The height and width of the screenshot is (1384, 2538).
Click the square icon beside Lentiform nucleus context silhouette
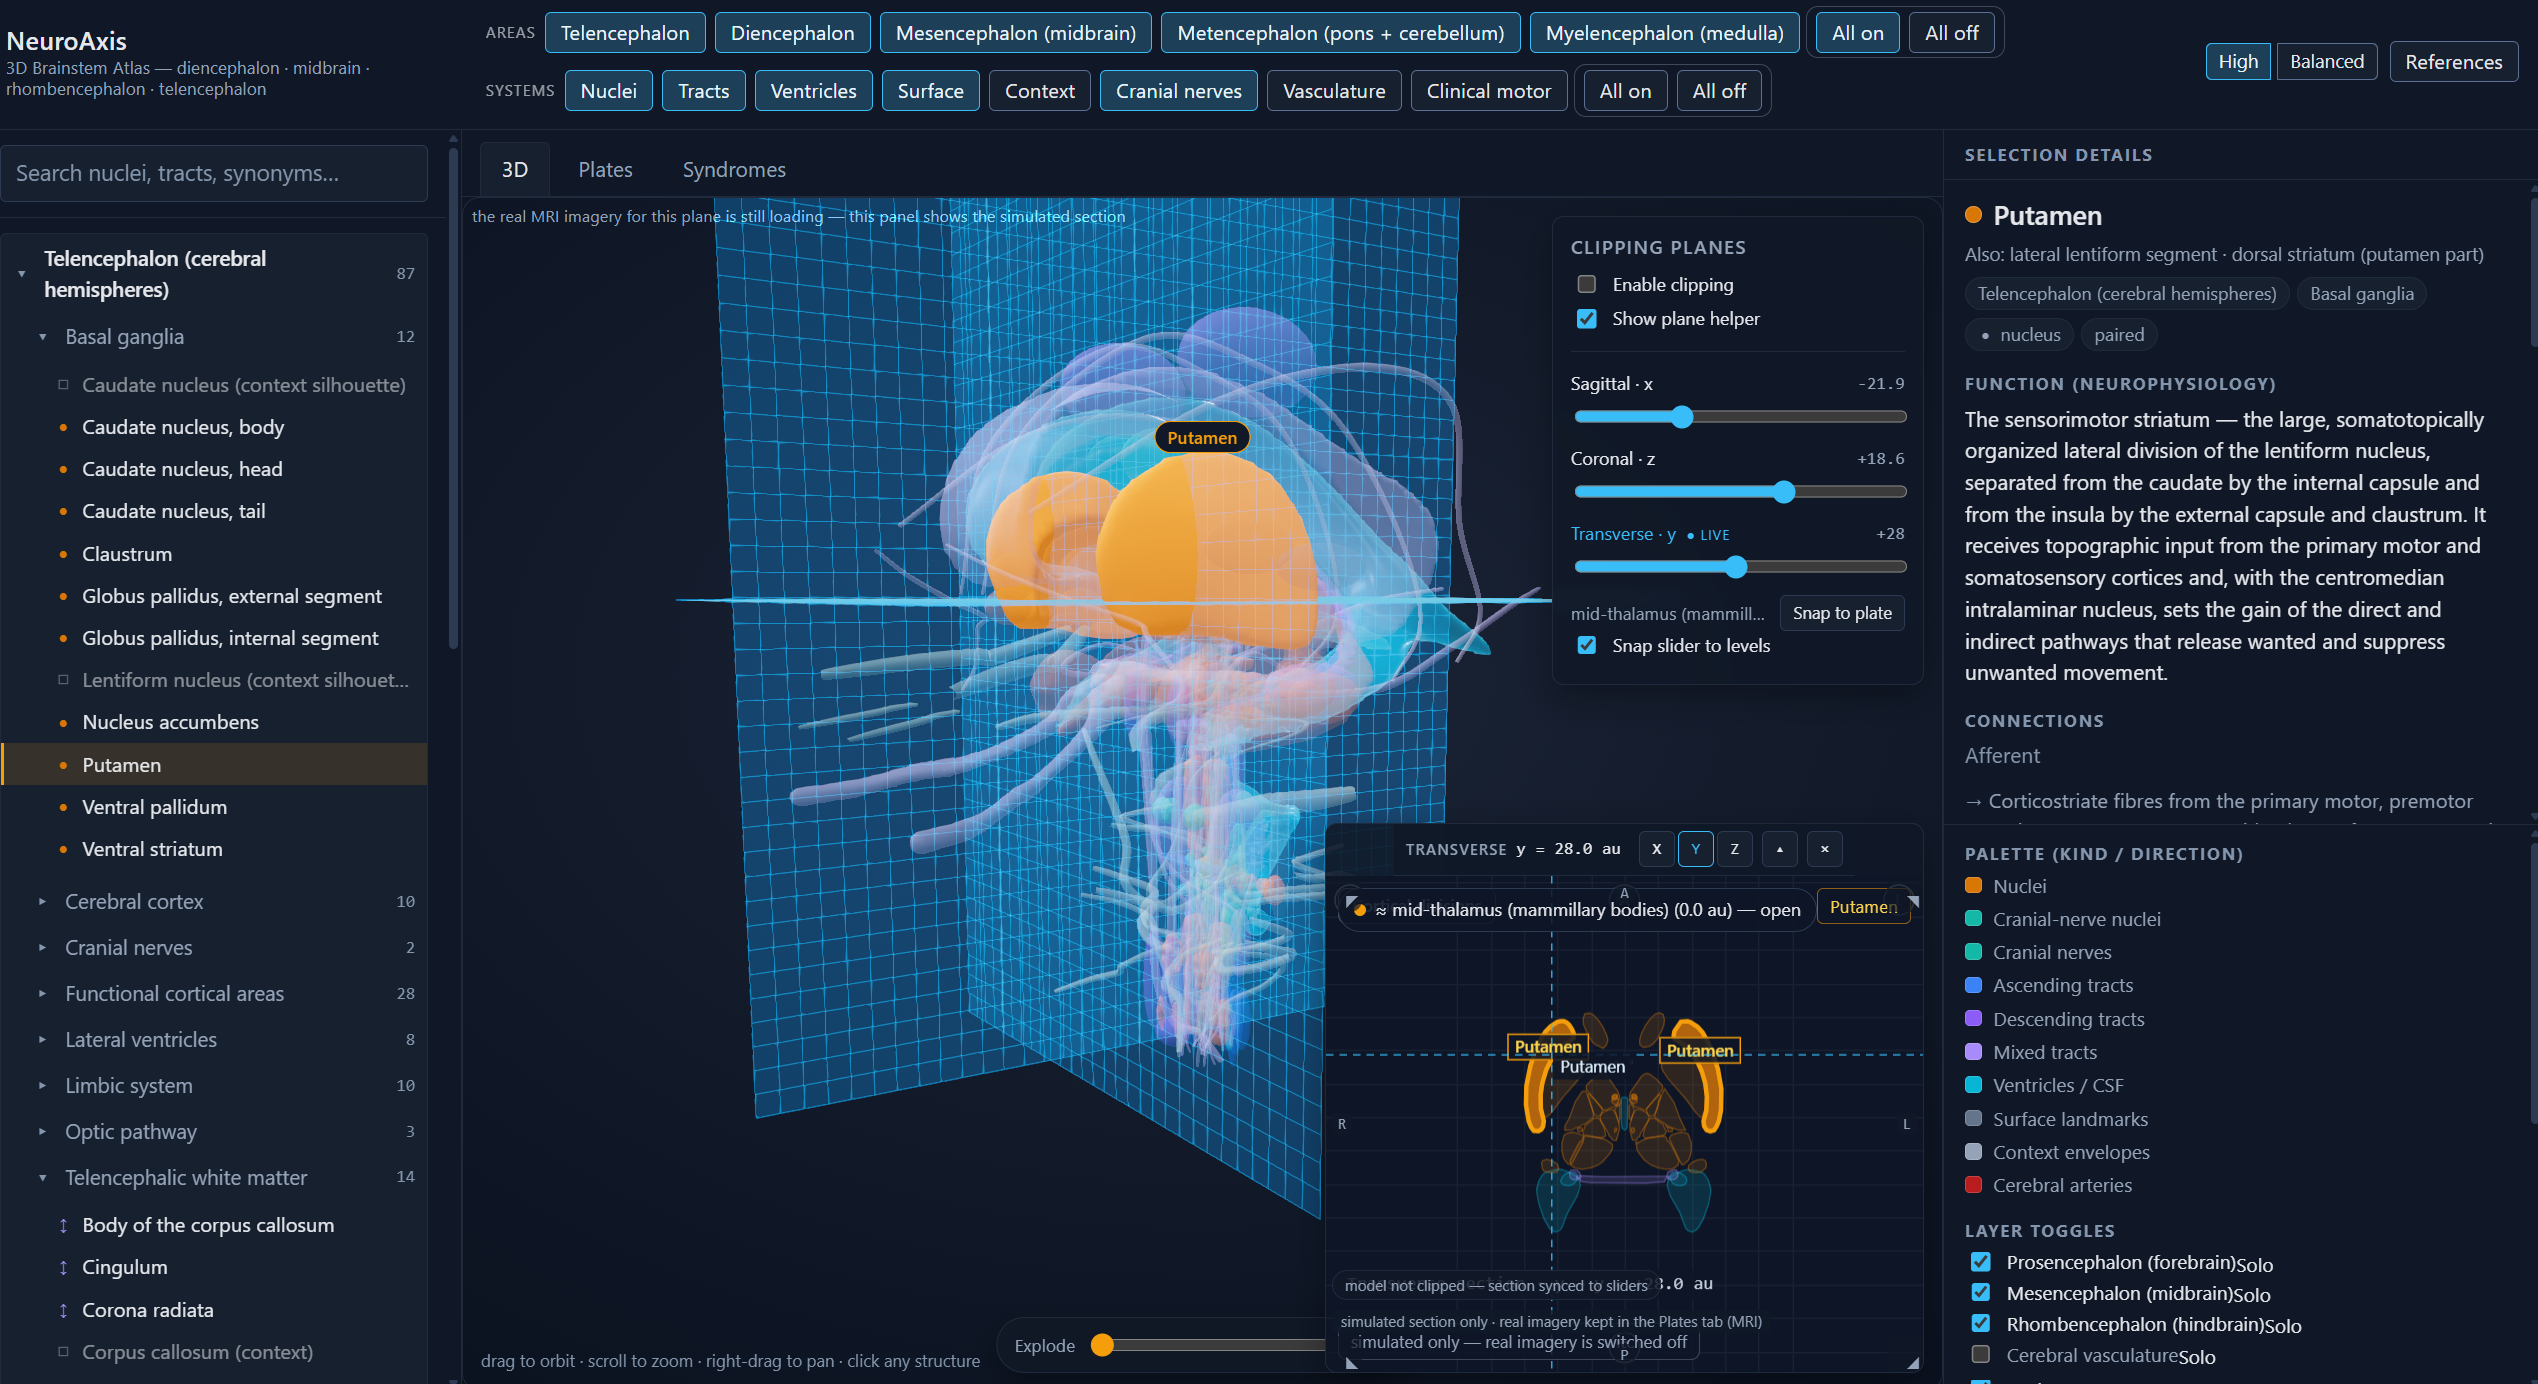[63, 680]
